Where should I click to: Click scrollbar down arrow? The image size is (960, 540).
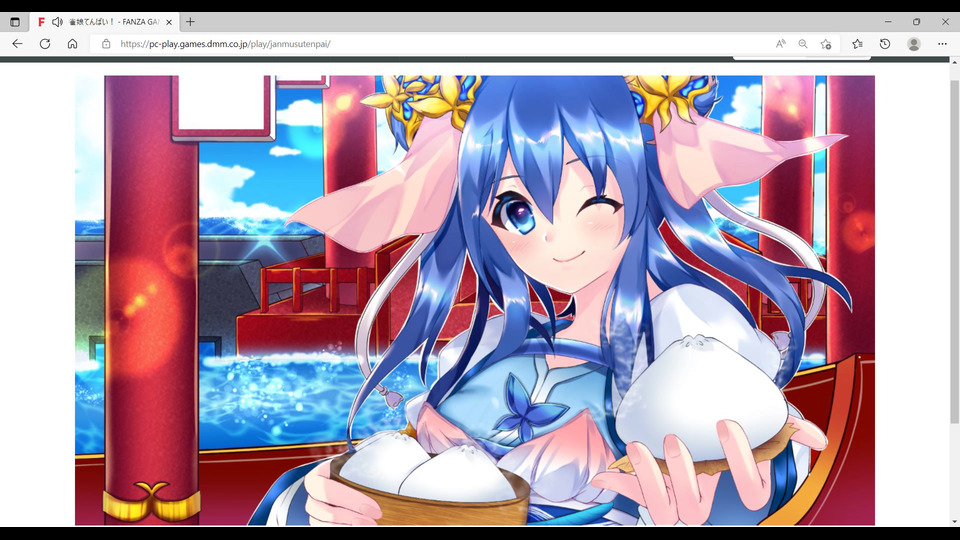(954, 522)
